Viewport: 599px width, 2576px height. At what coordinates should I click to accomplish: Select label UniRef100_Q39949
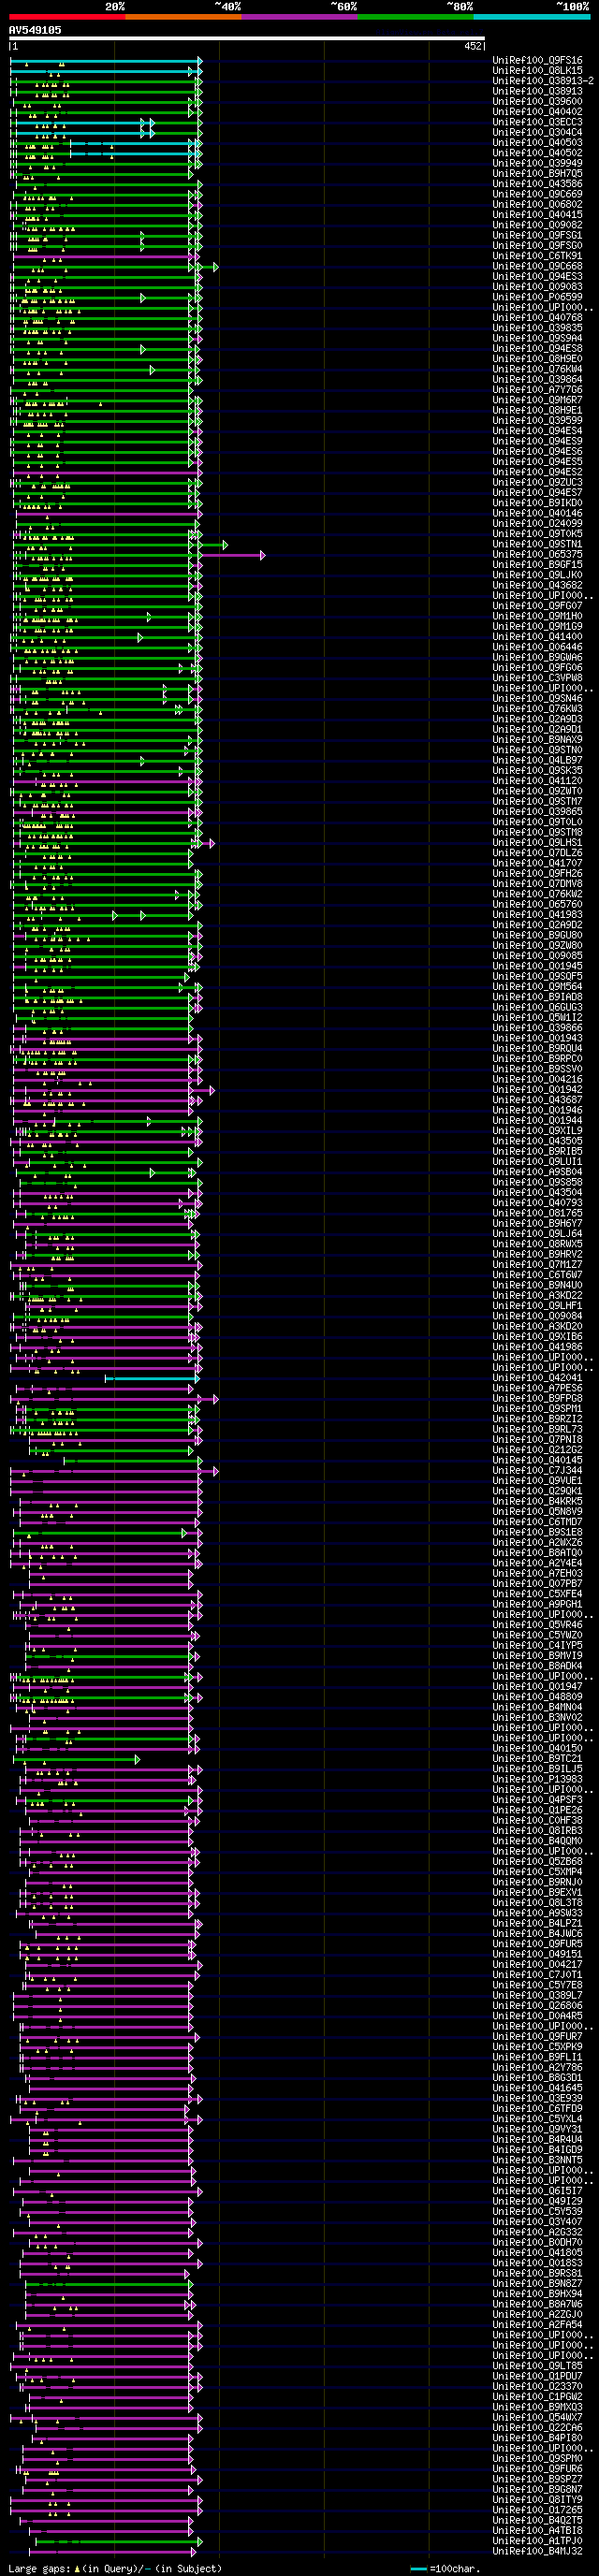(x=537, y=163)
